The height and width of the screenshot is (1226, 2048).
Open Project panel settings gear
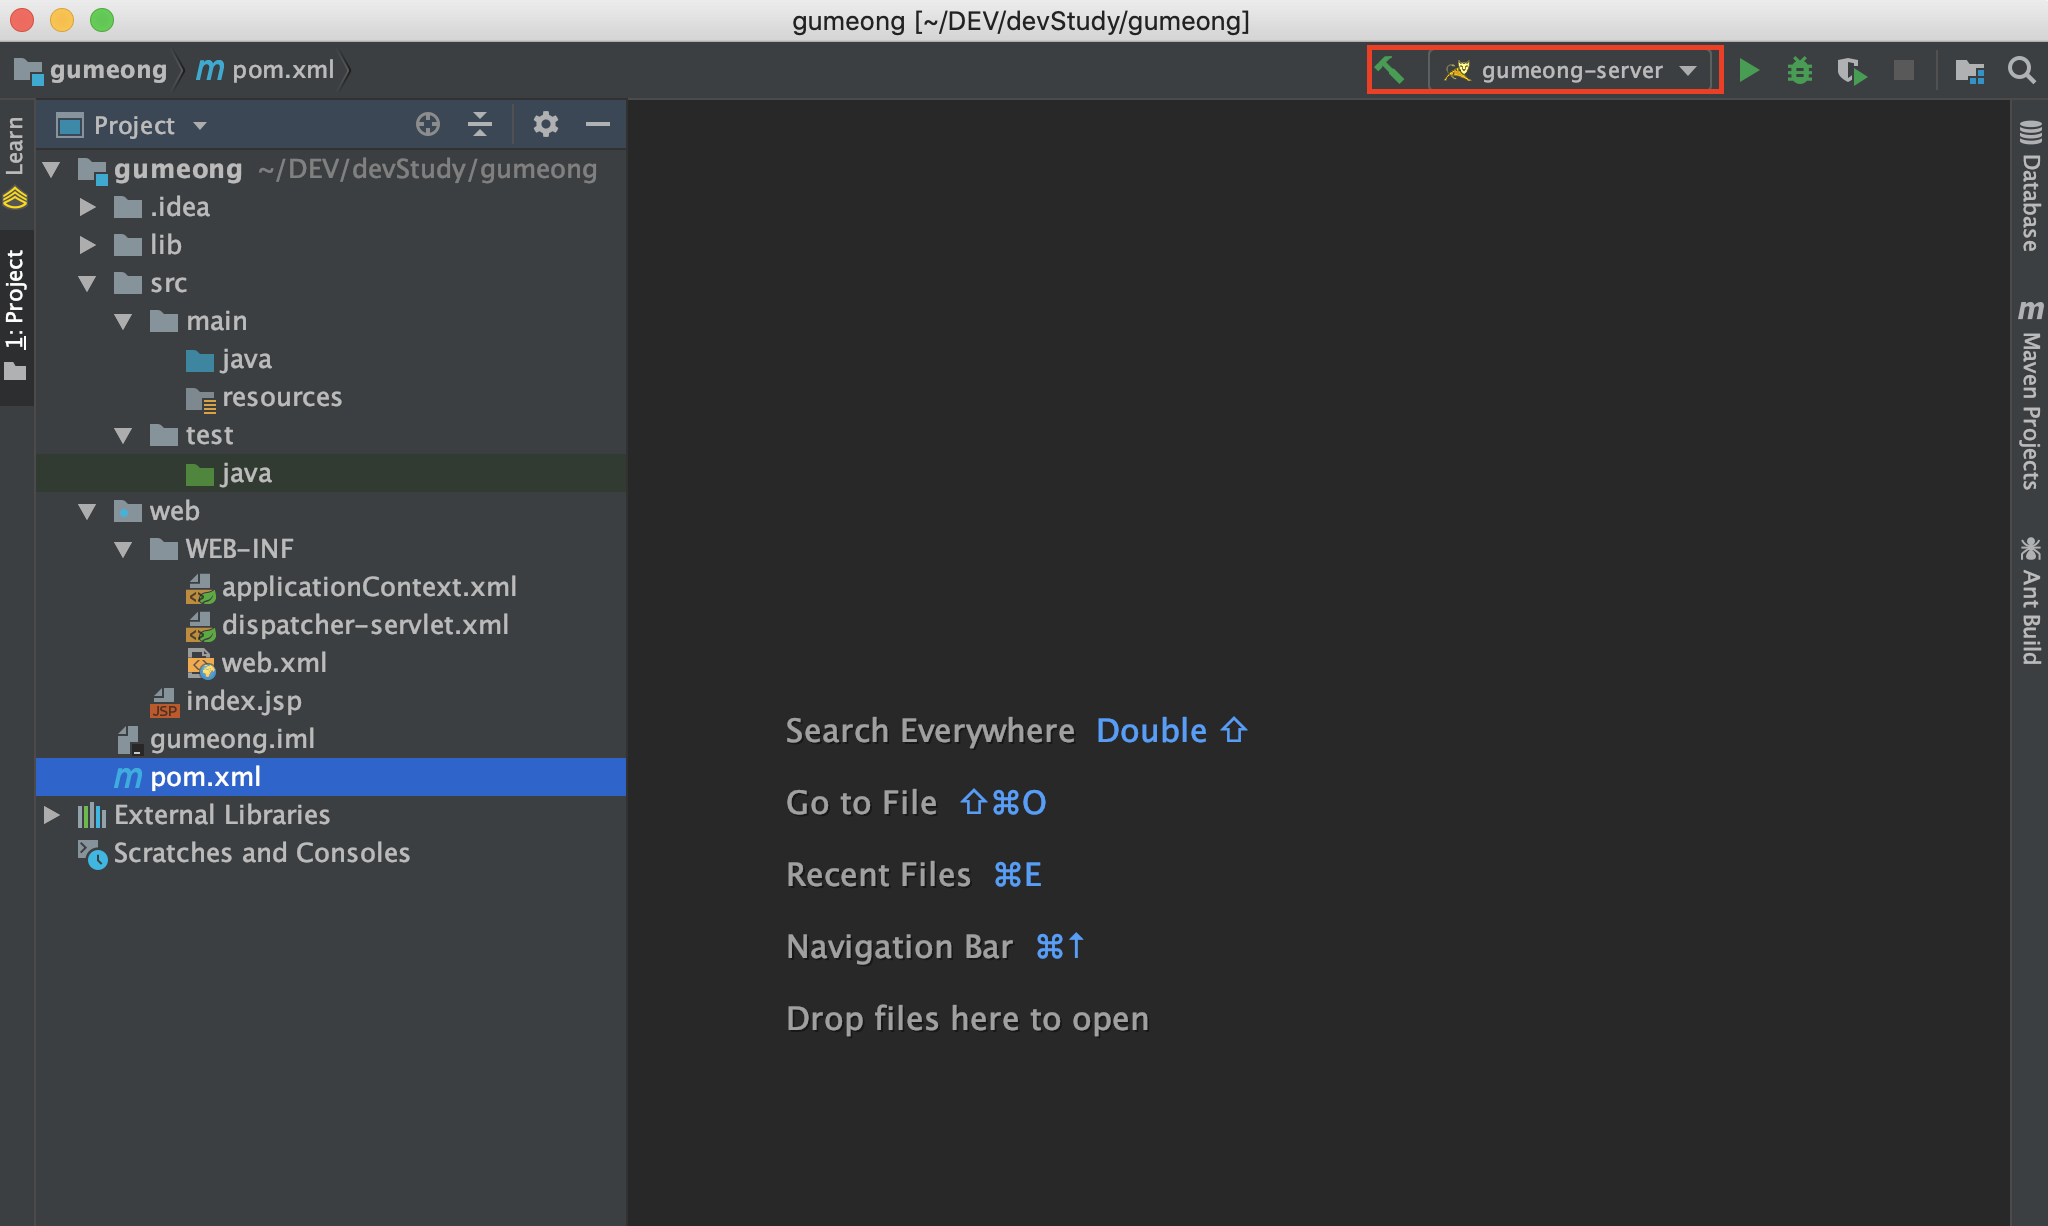point(545,124)
